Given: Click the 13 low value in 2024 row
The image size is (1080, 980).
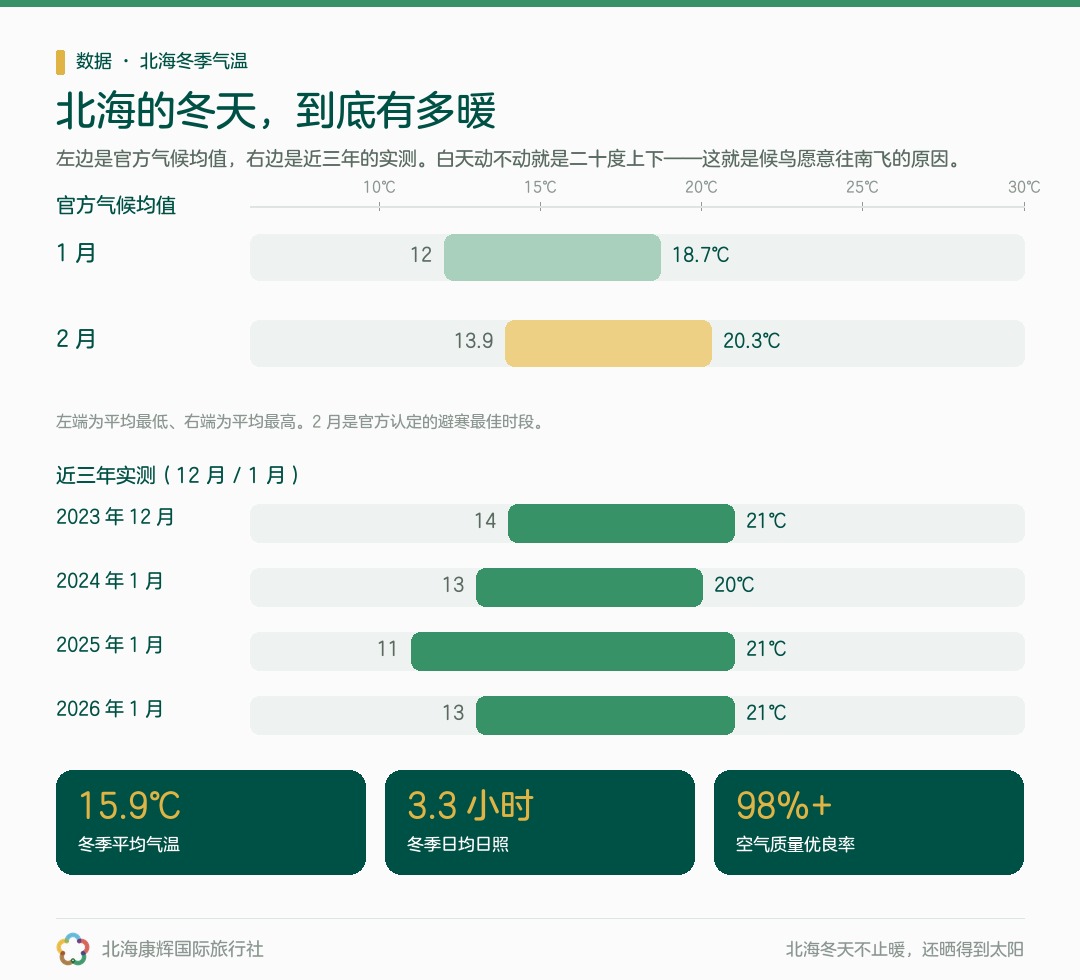Looking at the screenshot, I should click(453, 585).
